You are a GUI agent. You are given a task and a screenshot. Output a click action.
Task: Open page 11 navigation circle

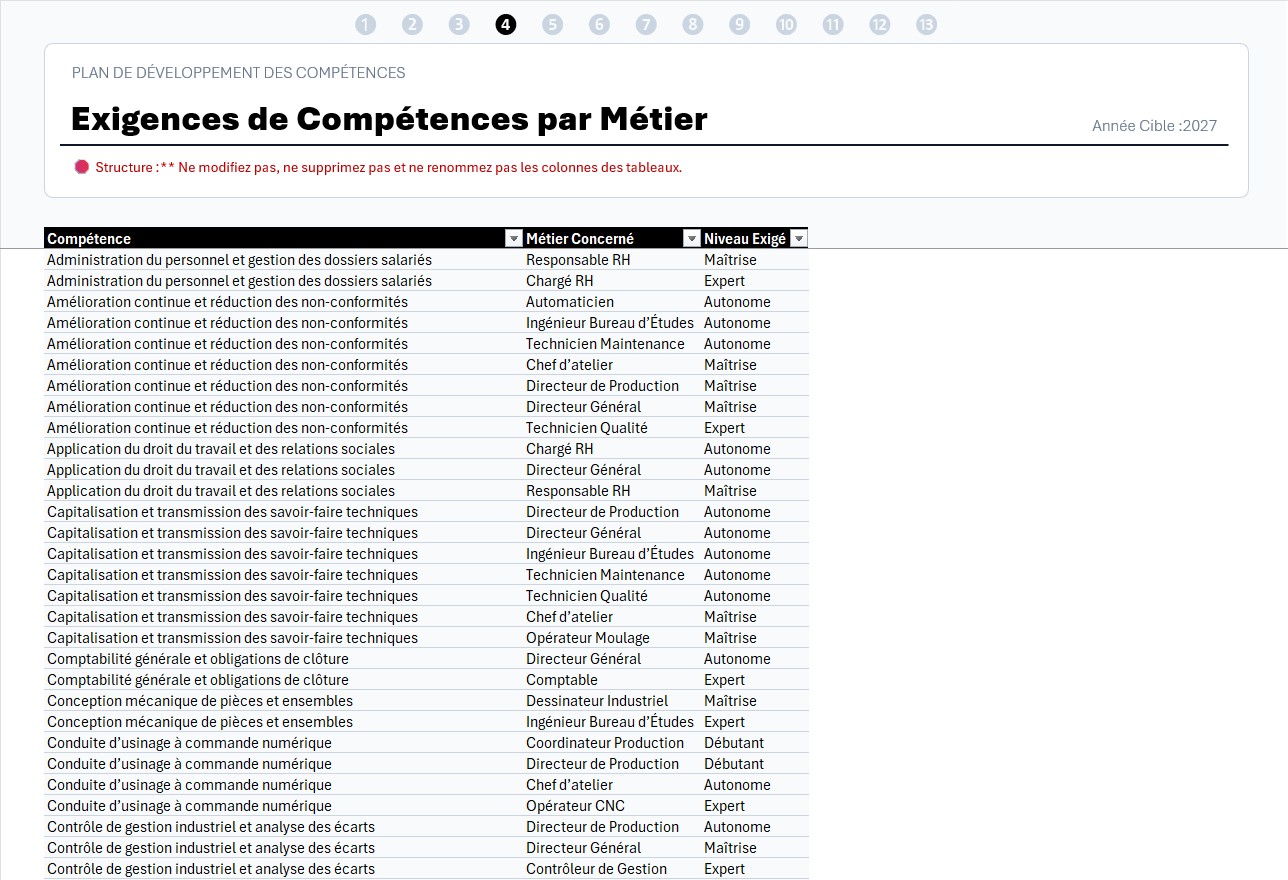(833, 25)
